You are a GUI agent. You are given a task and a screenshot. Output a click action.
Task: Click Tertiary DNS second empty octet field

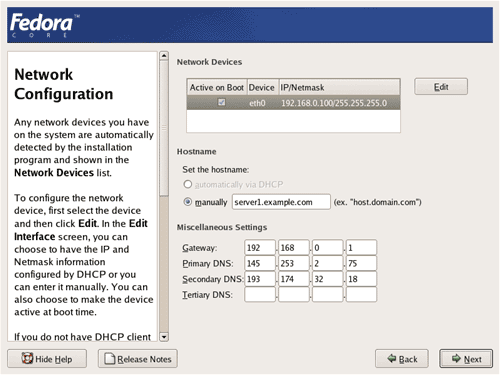[294, 295]
